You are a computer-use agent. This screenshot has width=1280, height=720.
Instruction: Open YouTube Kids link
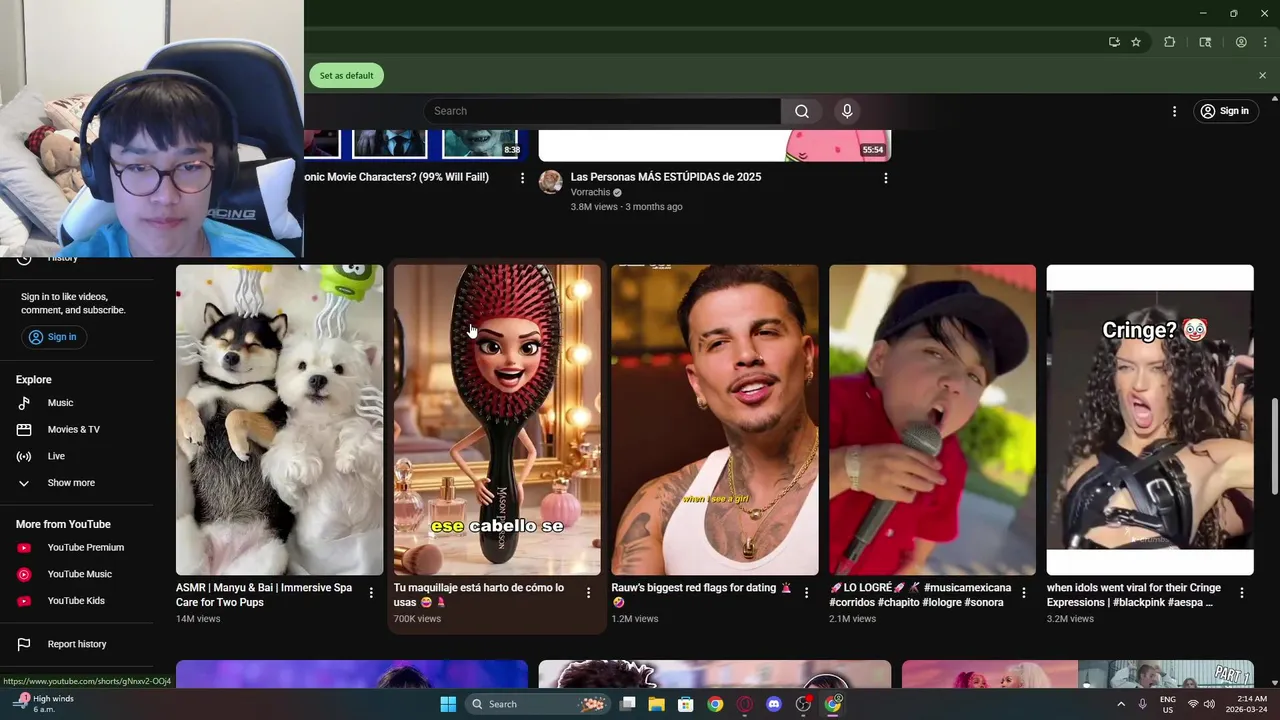[77, 601]
